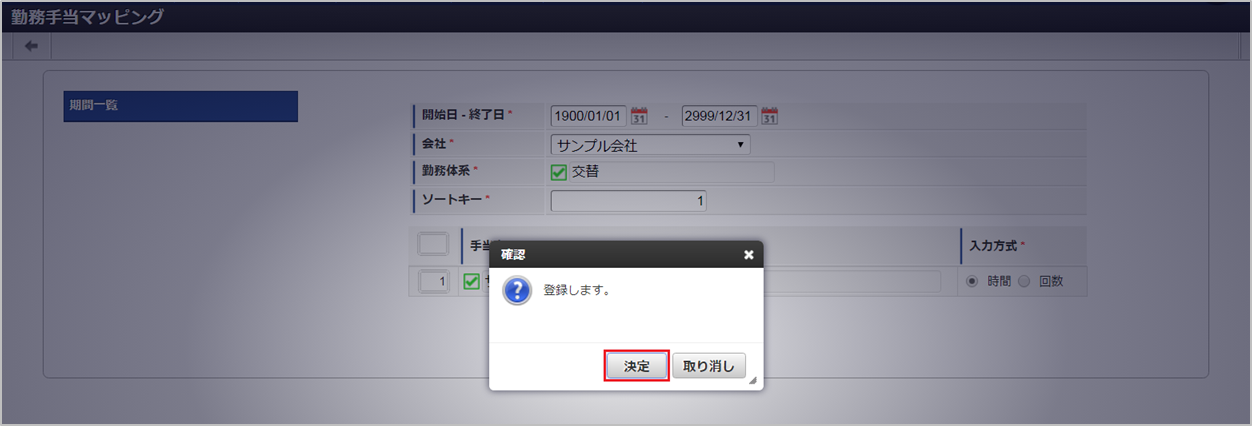Select the 期間一覧 sidebar item
The width and height of the screenshot is (1252, 426).
(180, 106)
